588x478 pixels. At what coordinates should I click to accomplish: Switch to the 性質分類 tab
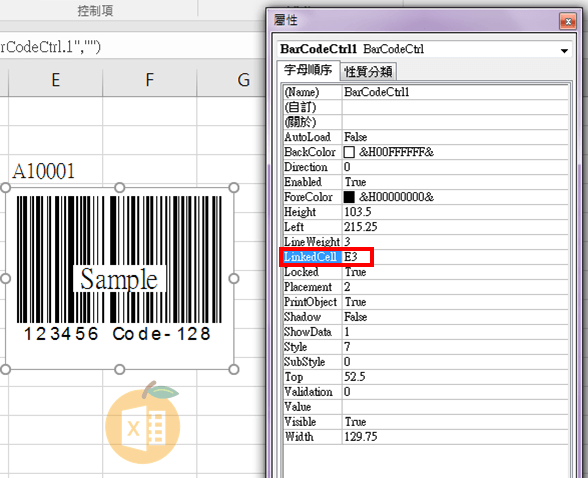[368, 71]
